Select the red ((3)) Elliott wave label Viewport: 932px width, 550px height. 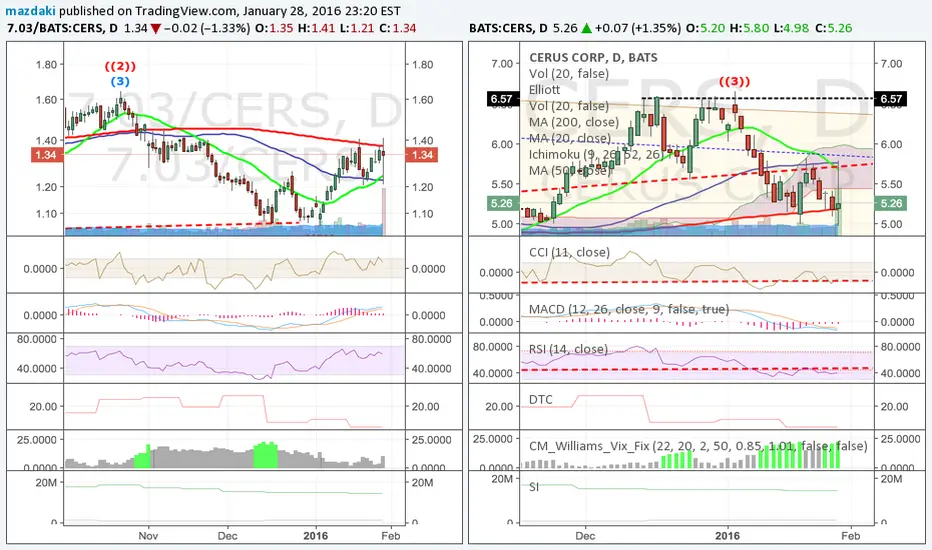click(735, 81)
